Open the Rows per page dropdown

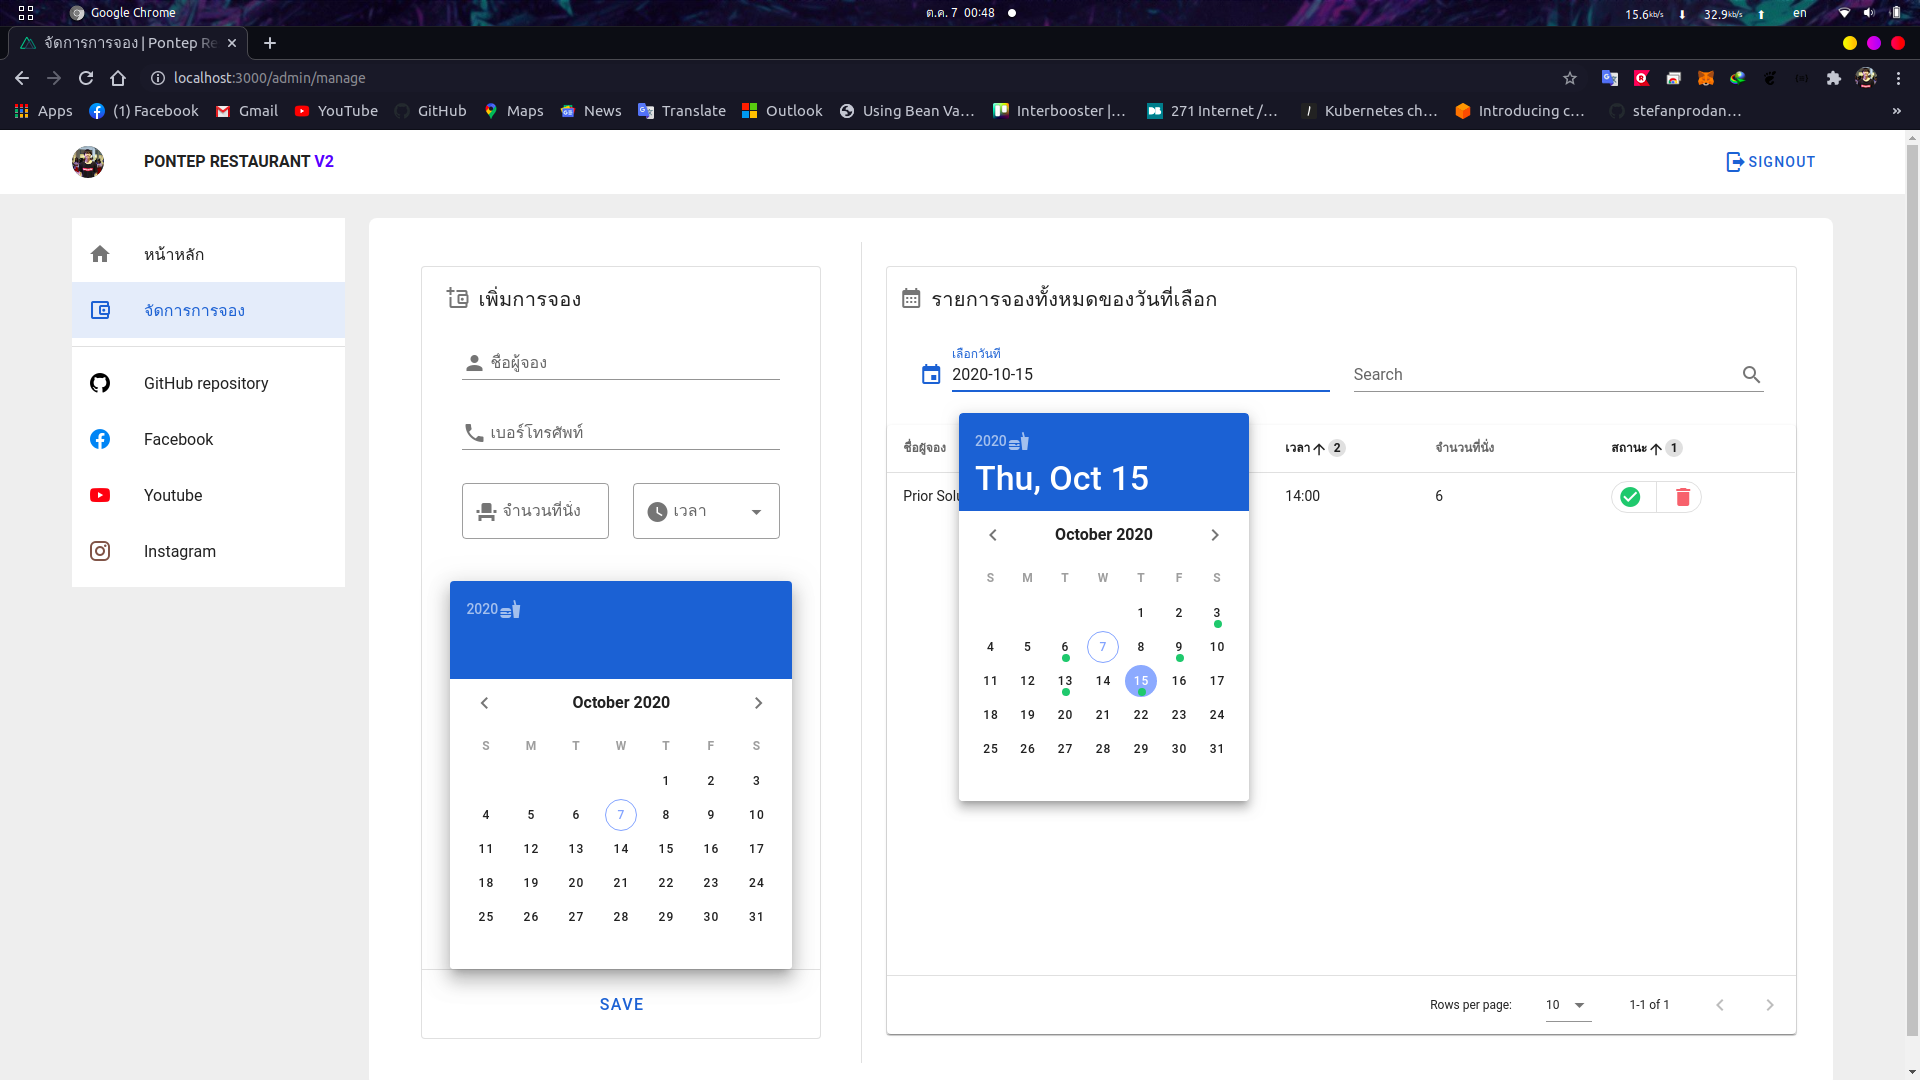1567,1005
